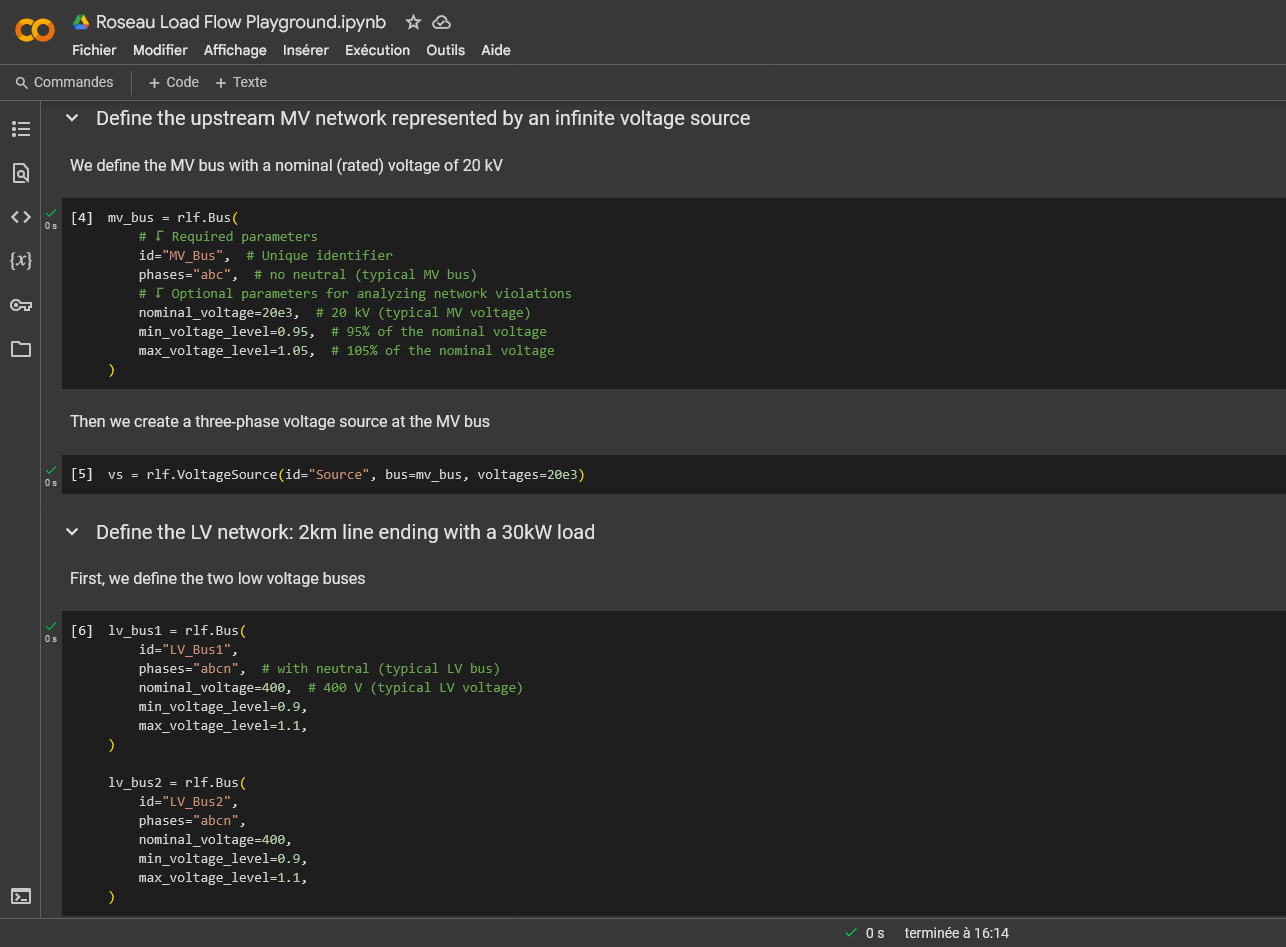Click the line id="LV_Bus1"
1286x947 pixels.
pyautogui.click(x=189, y=649)
